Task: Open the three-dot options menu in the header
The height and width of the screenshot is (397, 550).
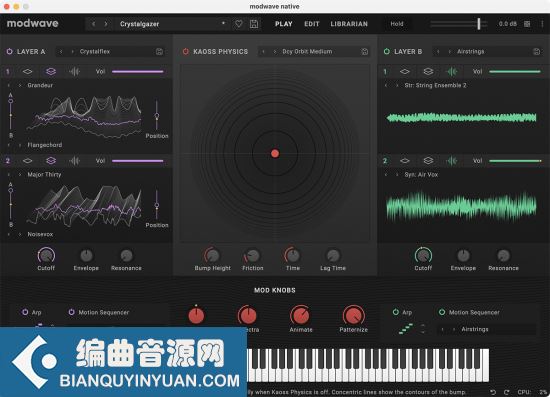Action: click(x=542, y=24)
